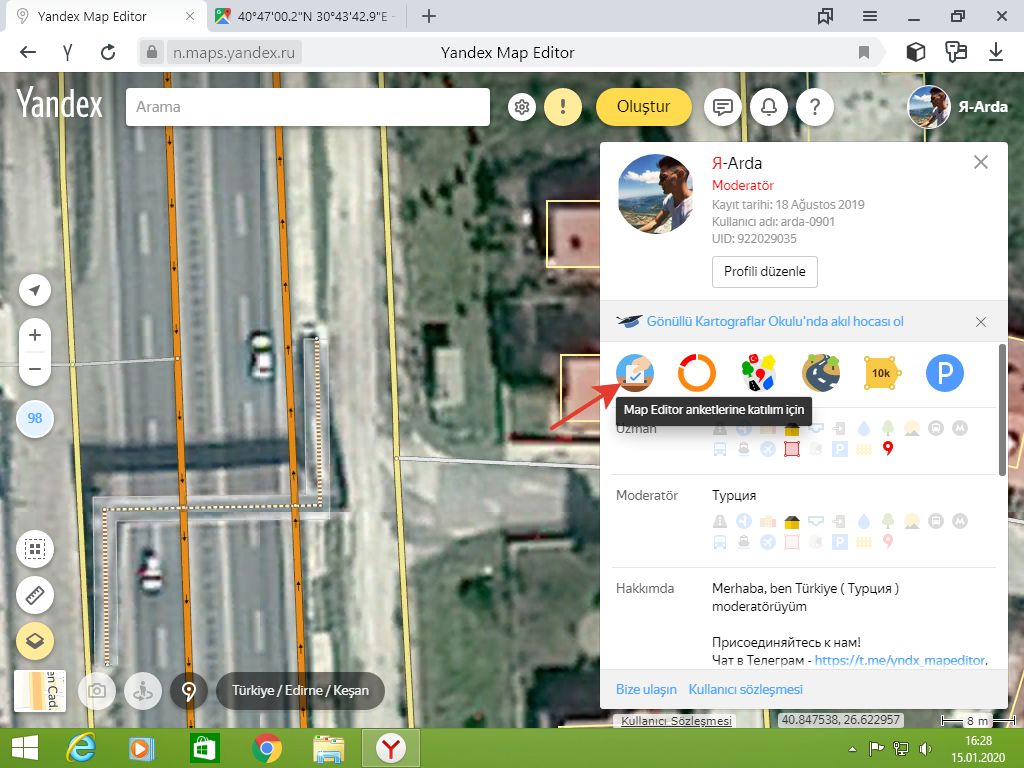Open the Windows Store taskbar icon

coord(204,748)
